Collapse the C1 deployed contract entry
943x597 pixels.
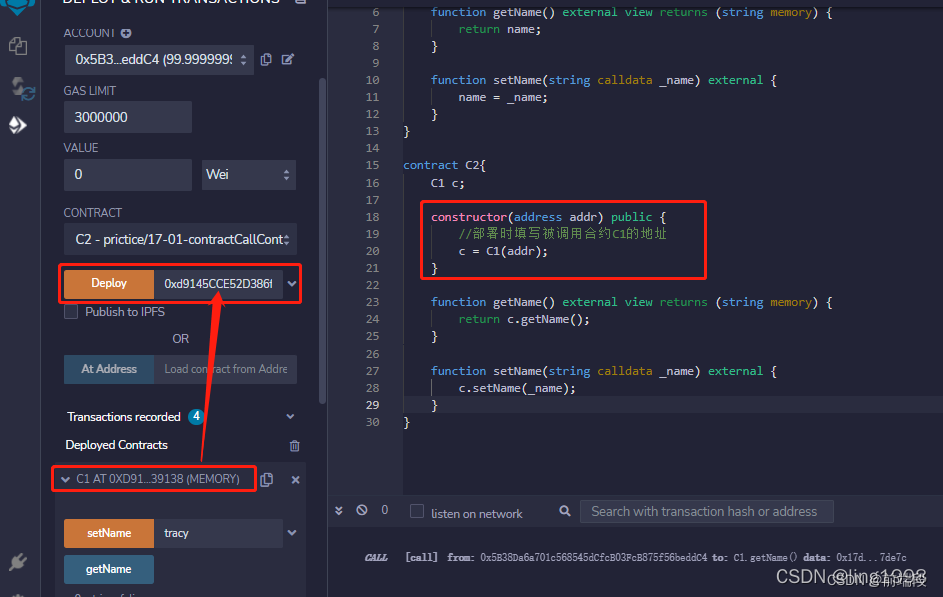66,479
